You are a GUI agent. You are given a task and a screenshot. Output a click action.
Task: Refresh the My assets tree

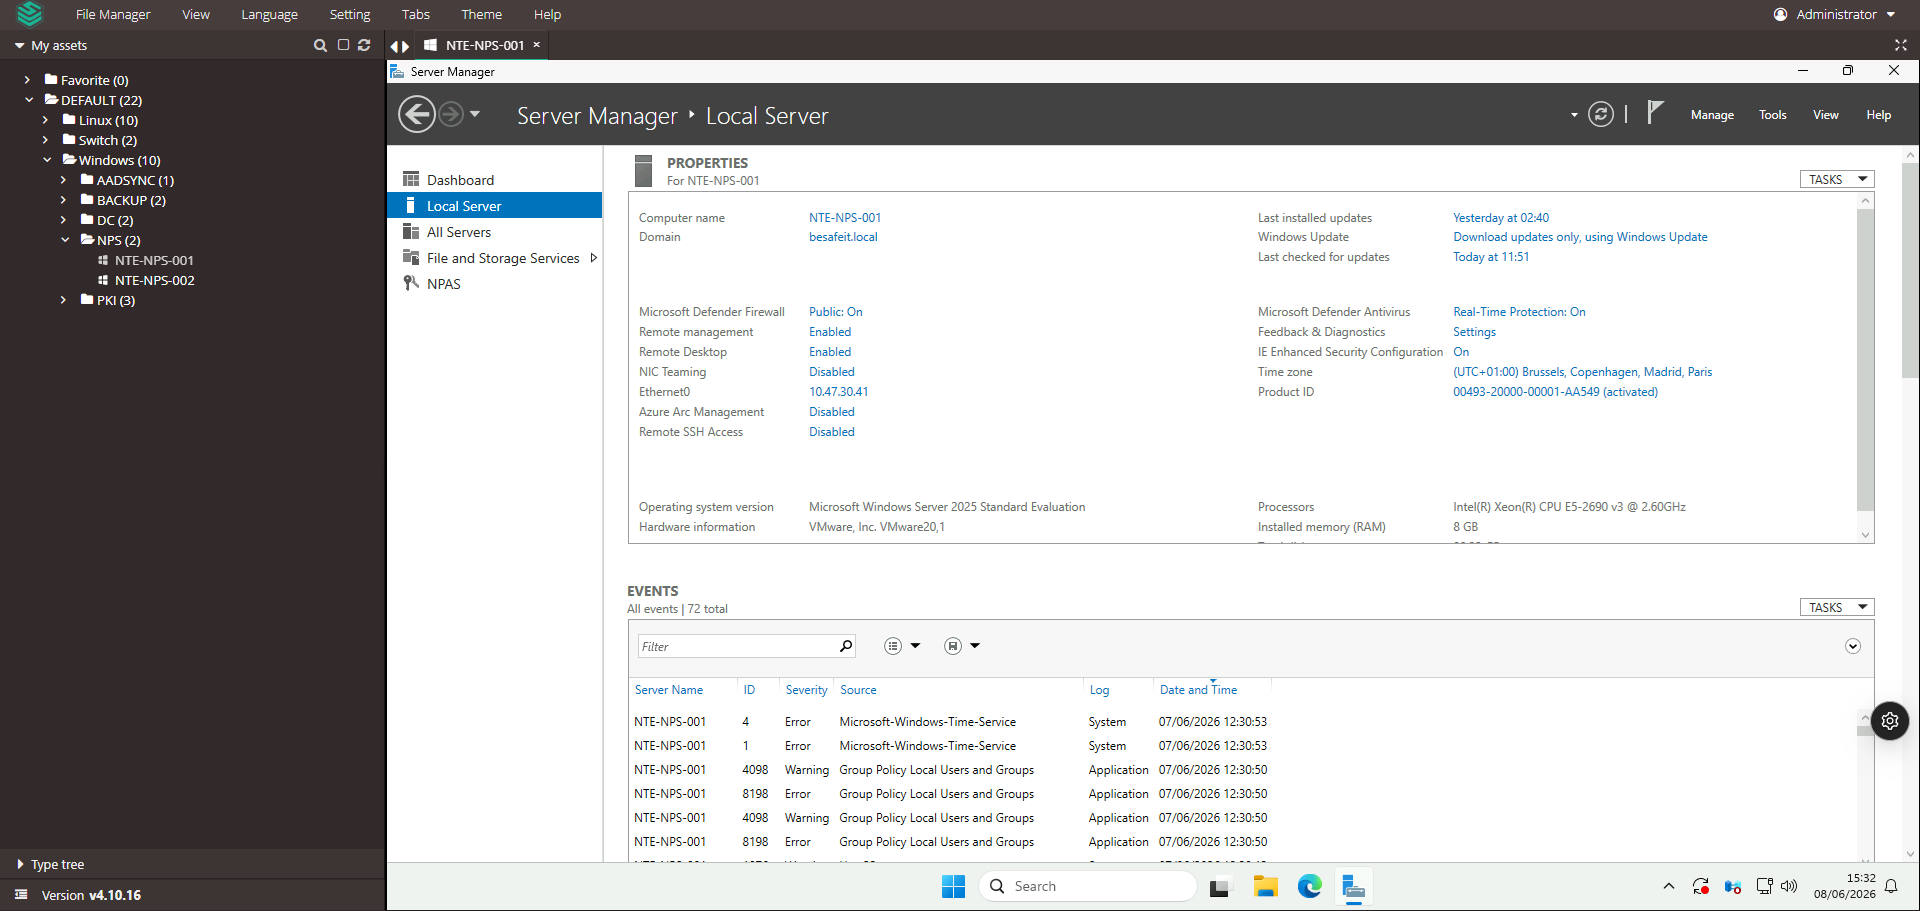364,45
